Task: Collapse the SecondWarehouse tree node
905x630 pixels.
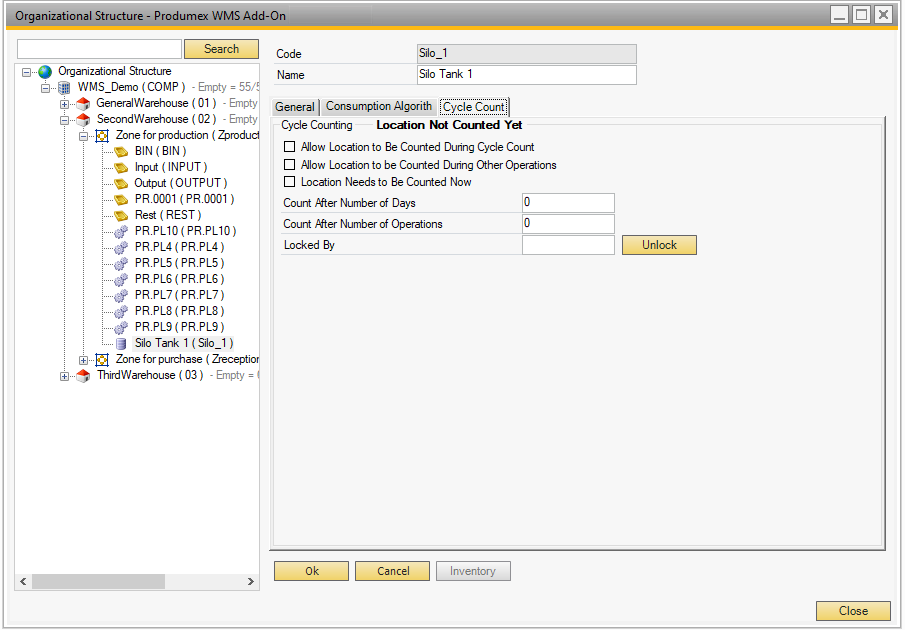Action: pos(65,120)
